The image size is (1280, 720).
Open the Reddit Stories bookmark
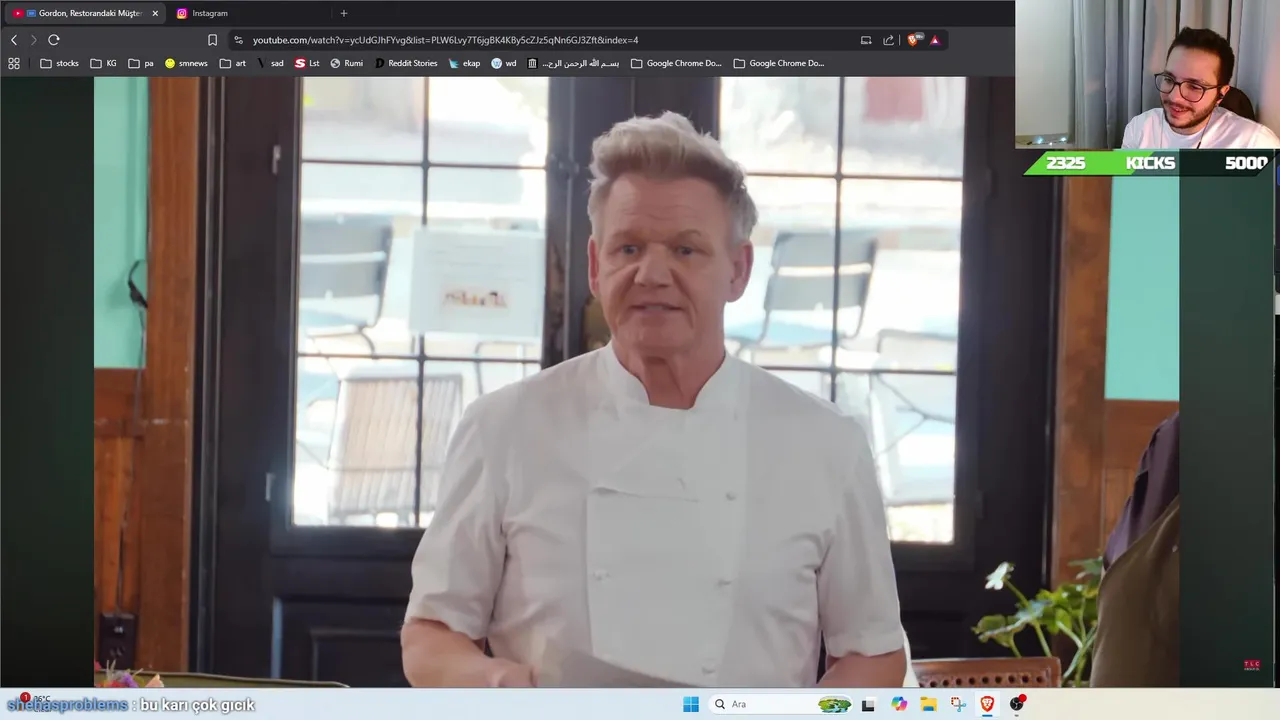[x=406, y=63]
